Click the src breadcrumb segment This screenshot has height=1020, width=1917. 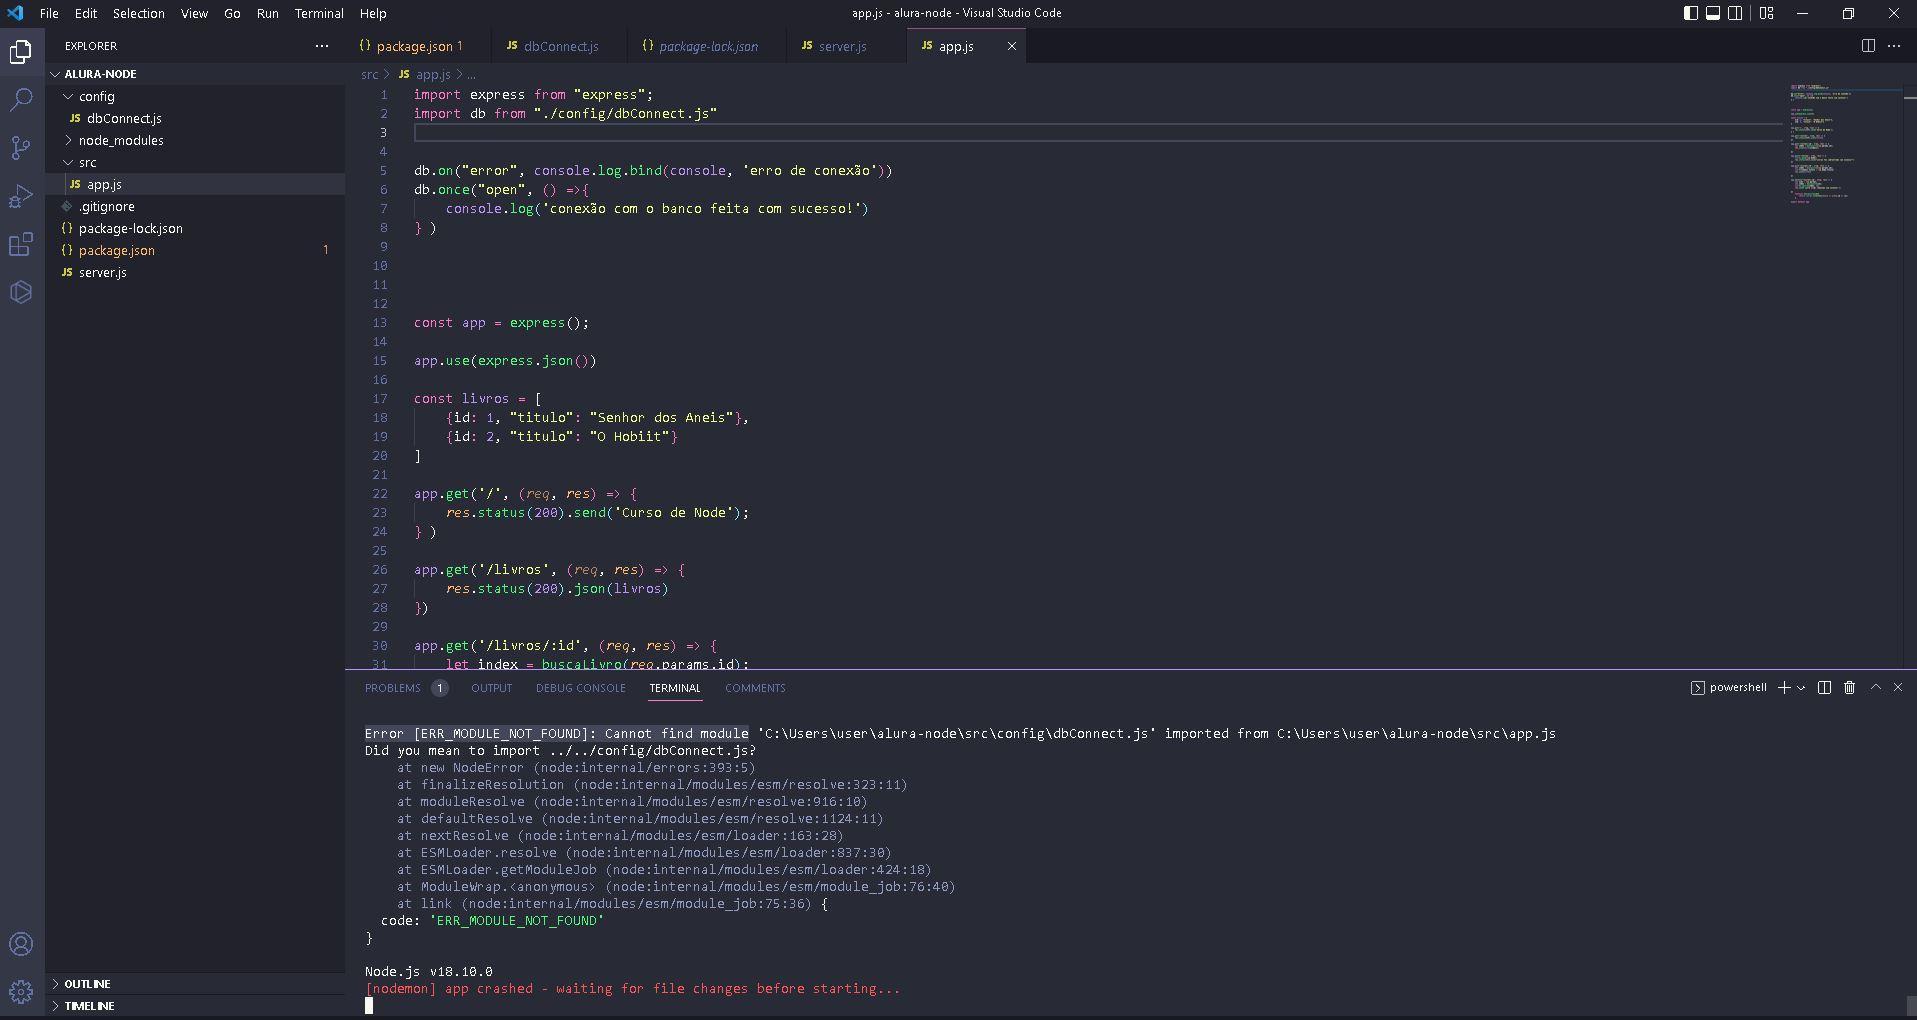pos(369,75)
